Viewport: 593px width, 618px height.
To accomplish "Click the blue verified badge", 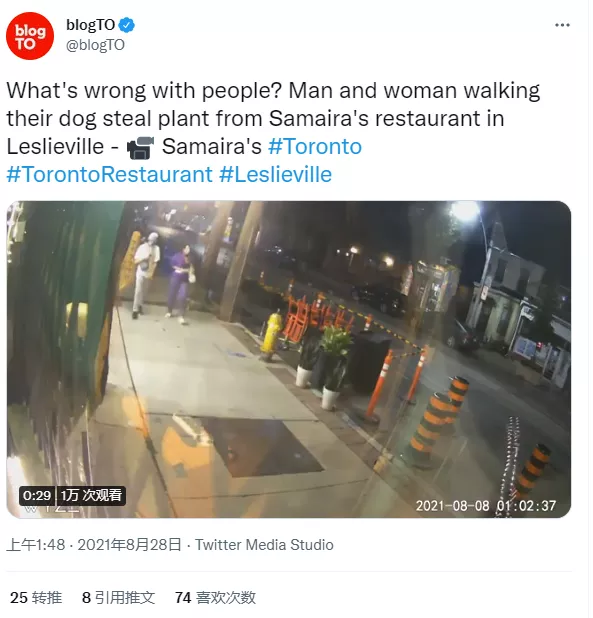I will point(127,25).
